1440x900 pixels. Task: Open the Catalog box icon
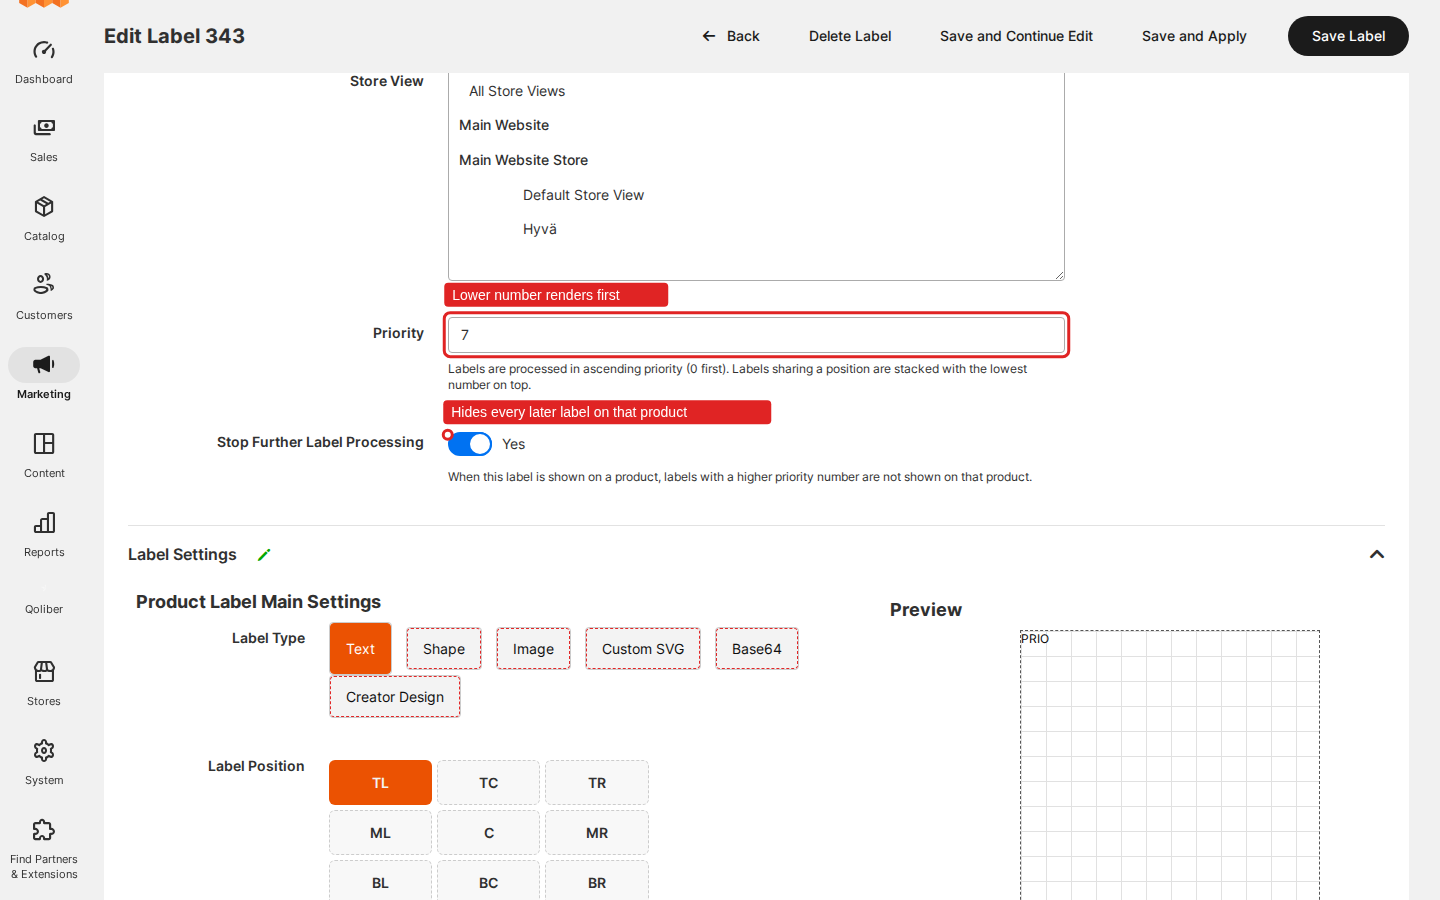44,207
